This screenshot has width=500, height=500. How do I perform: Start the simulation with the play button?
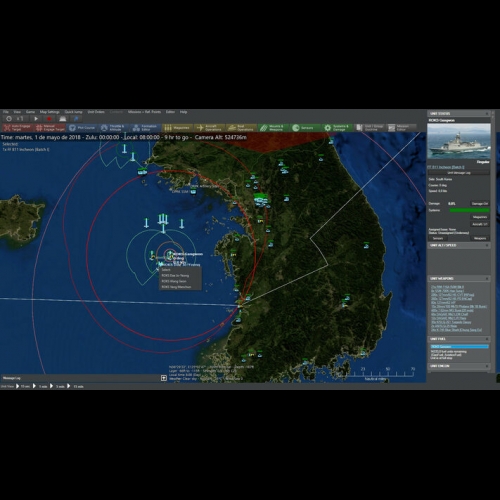click(x=36, y=119)
